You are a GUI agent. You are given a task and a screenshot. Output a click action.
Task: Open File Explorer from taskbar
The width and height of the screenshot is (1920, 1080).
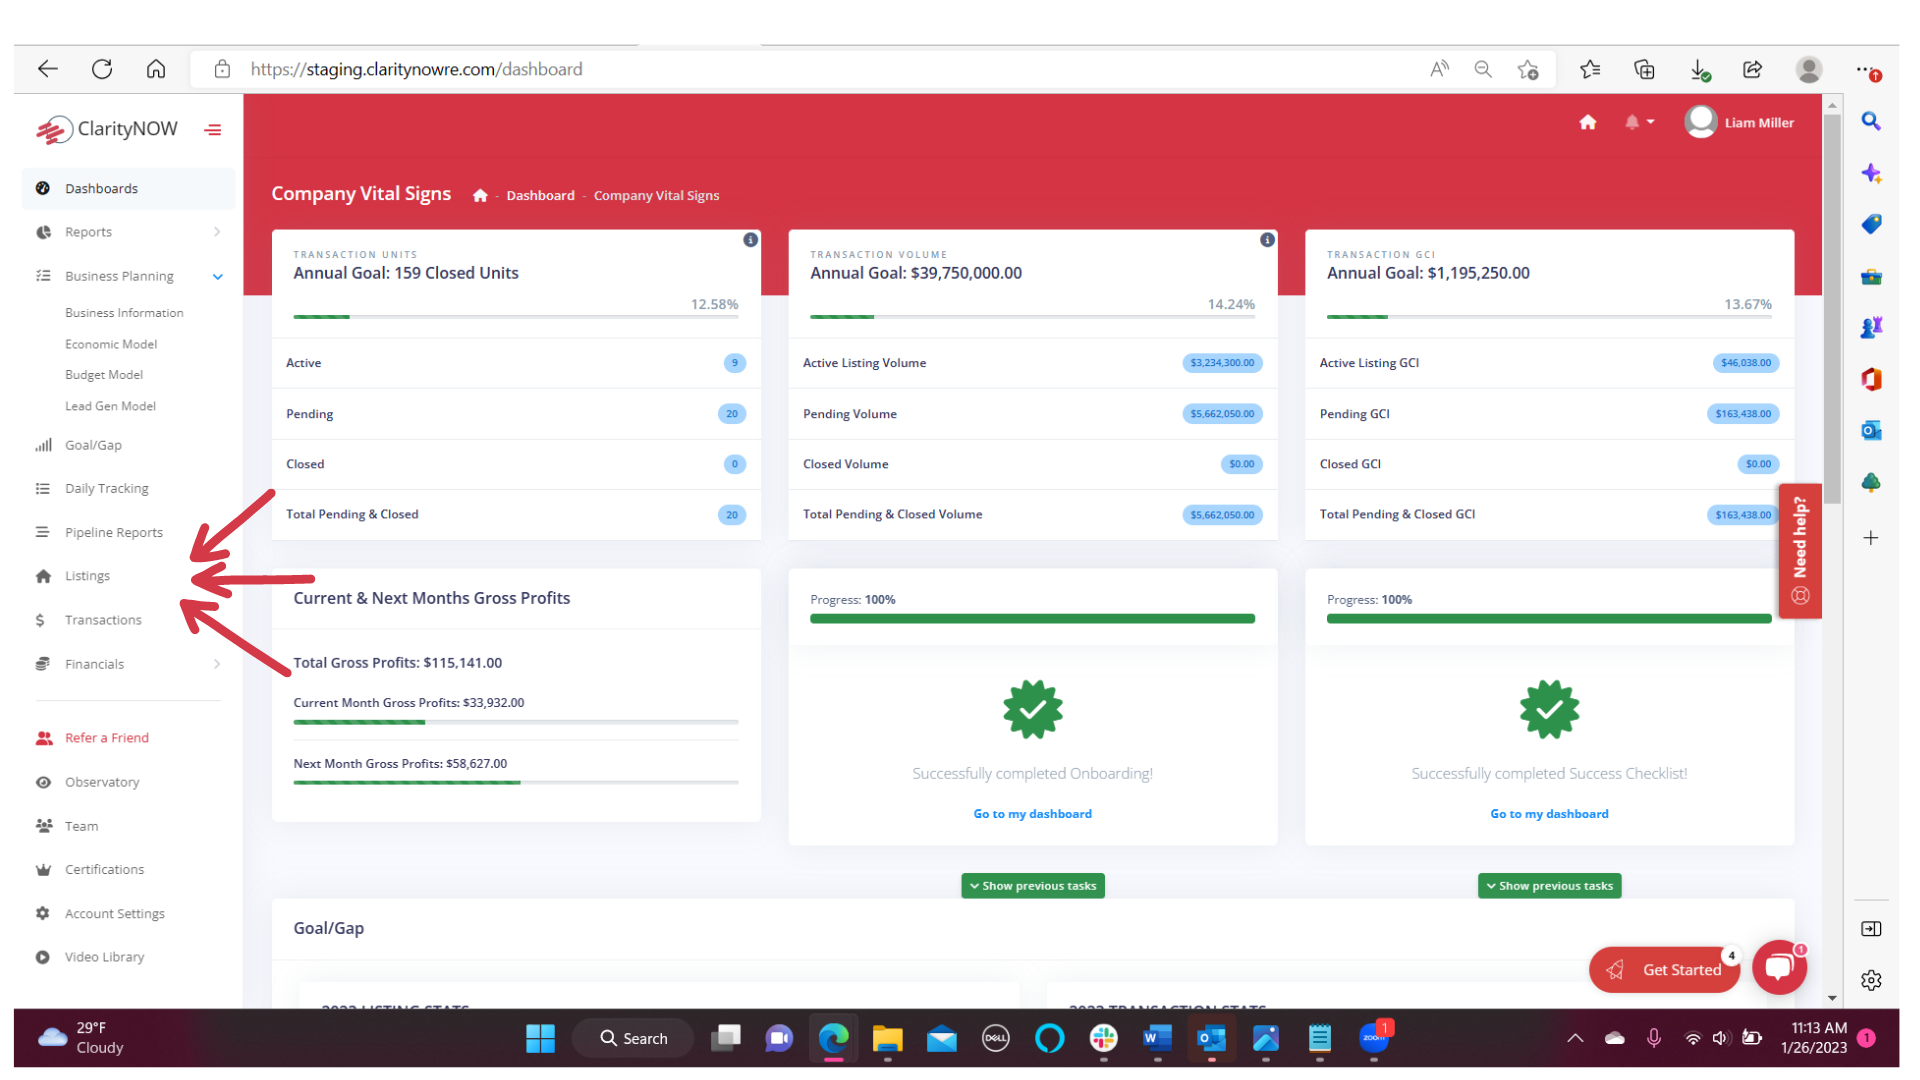887,1039
